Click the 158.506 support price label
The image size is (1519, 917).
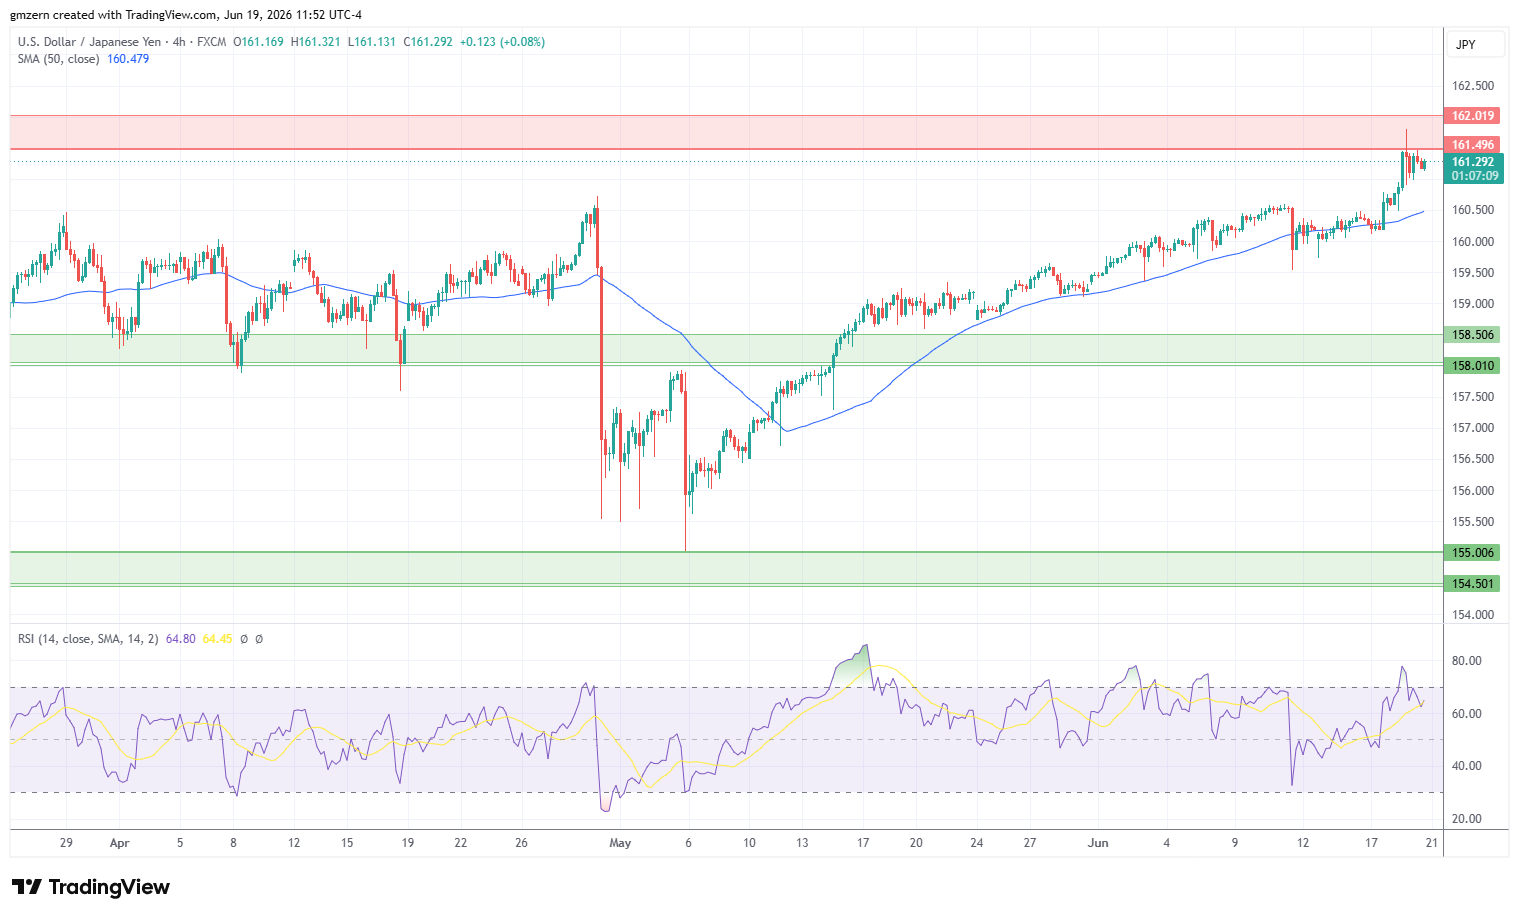[x=1473, y=335]
